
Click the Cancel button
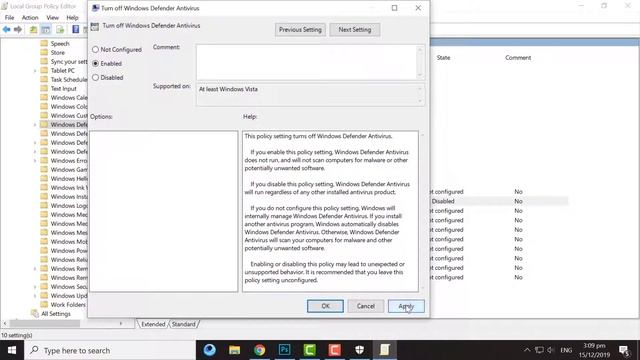pyautogui.click(x=366, y=306)
